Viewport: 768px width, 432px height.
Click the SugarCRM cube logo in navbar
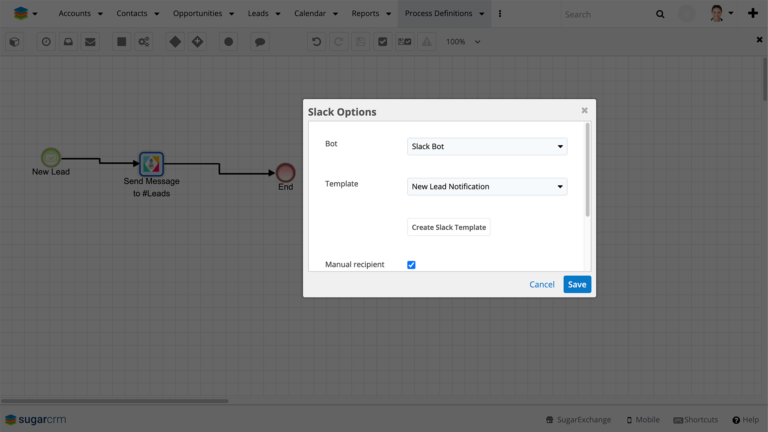[21, 13]
